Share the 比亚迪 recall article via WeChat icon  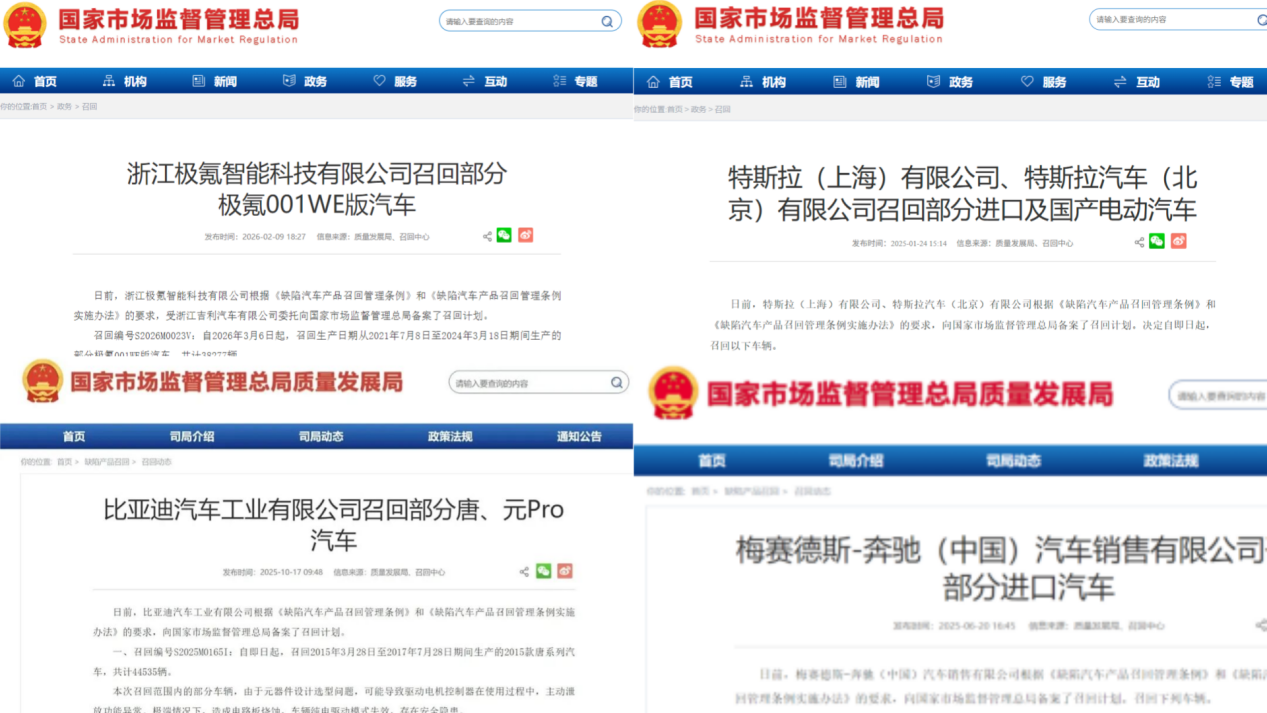(543, 571)
